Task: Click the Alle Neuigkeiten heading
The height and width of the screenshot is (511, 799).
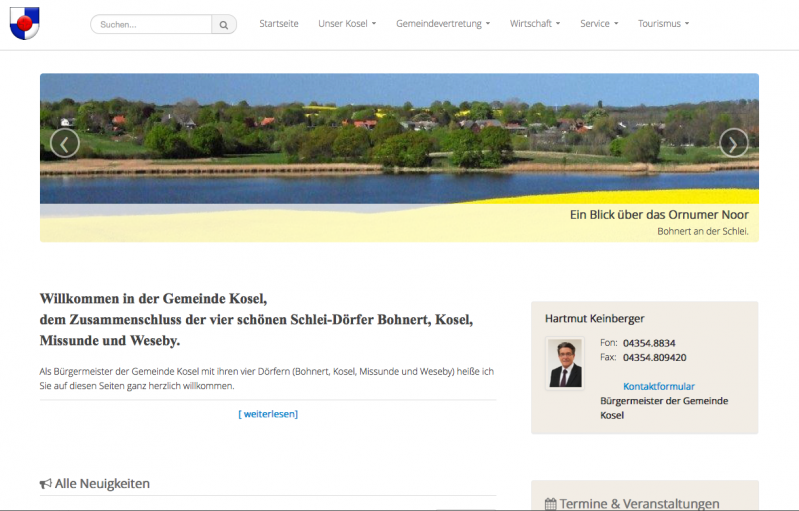Action: coord(102,484)
